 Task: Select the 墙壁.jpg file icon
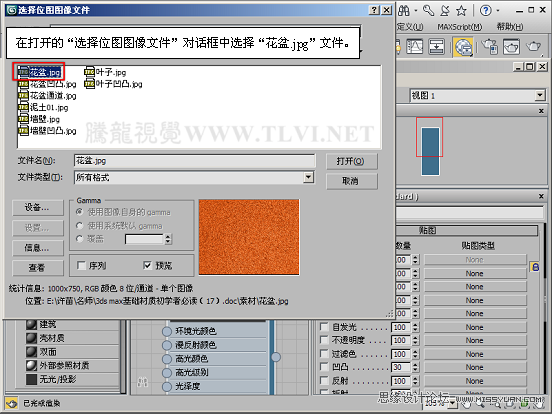pyautogui.click(x=23, y=119)
